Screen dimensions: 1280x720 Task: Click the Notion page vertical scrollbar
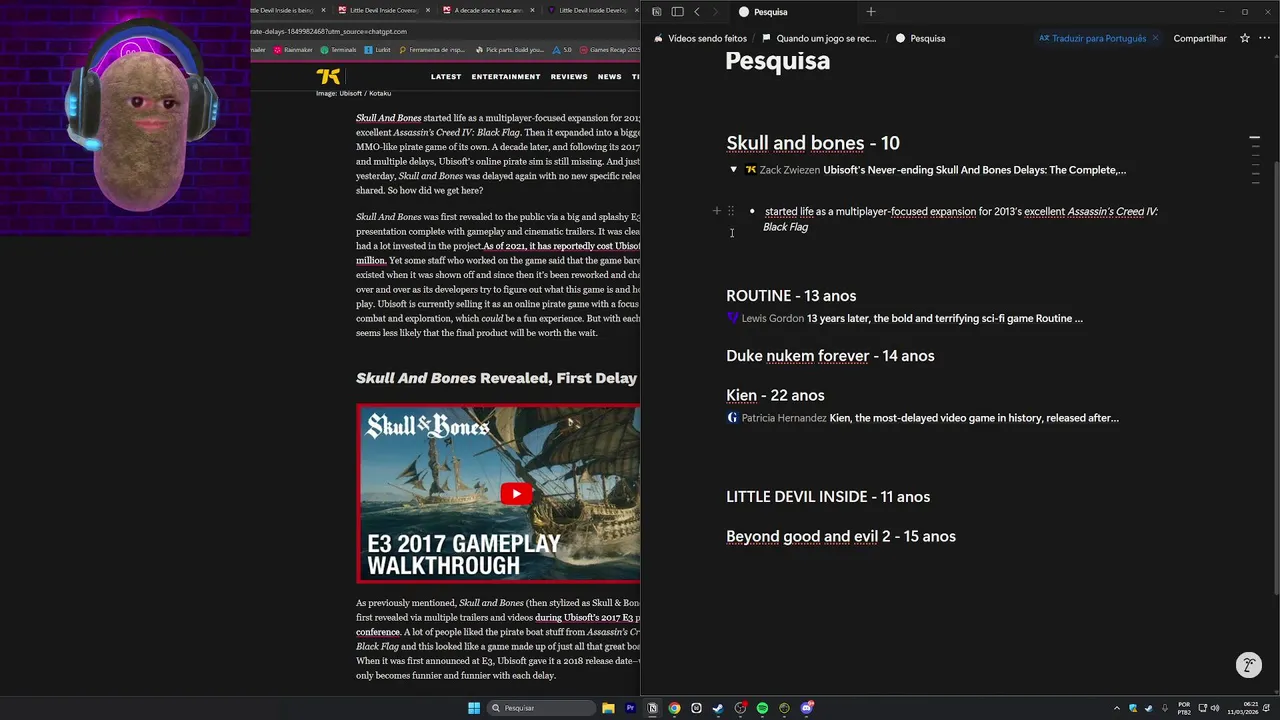click(x=1276, y=380)
